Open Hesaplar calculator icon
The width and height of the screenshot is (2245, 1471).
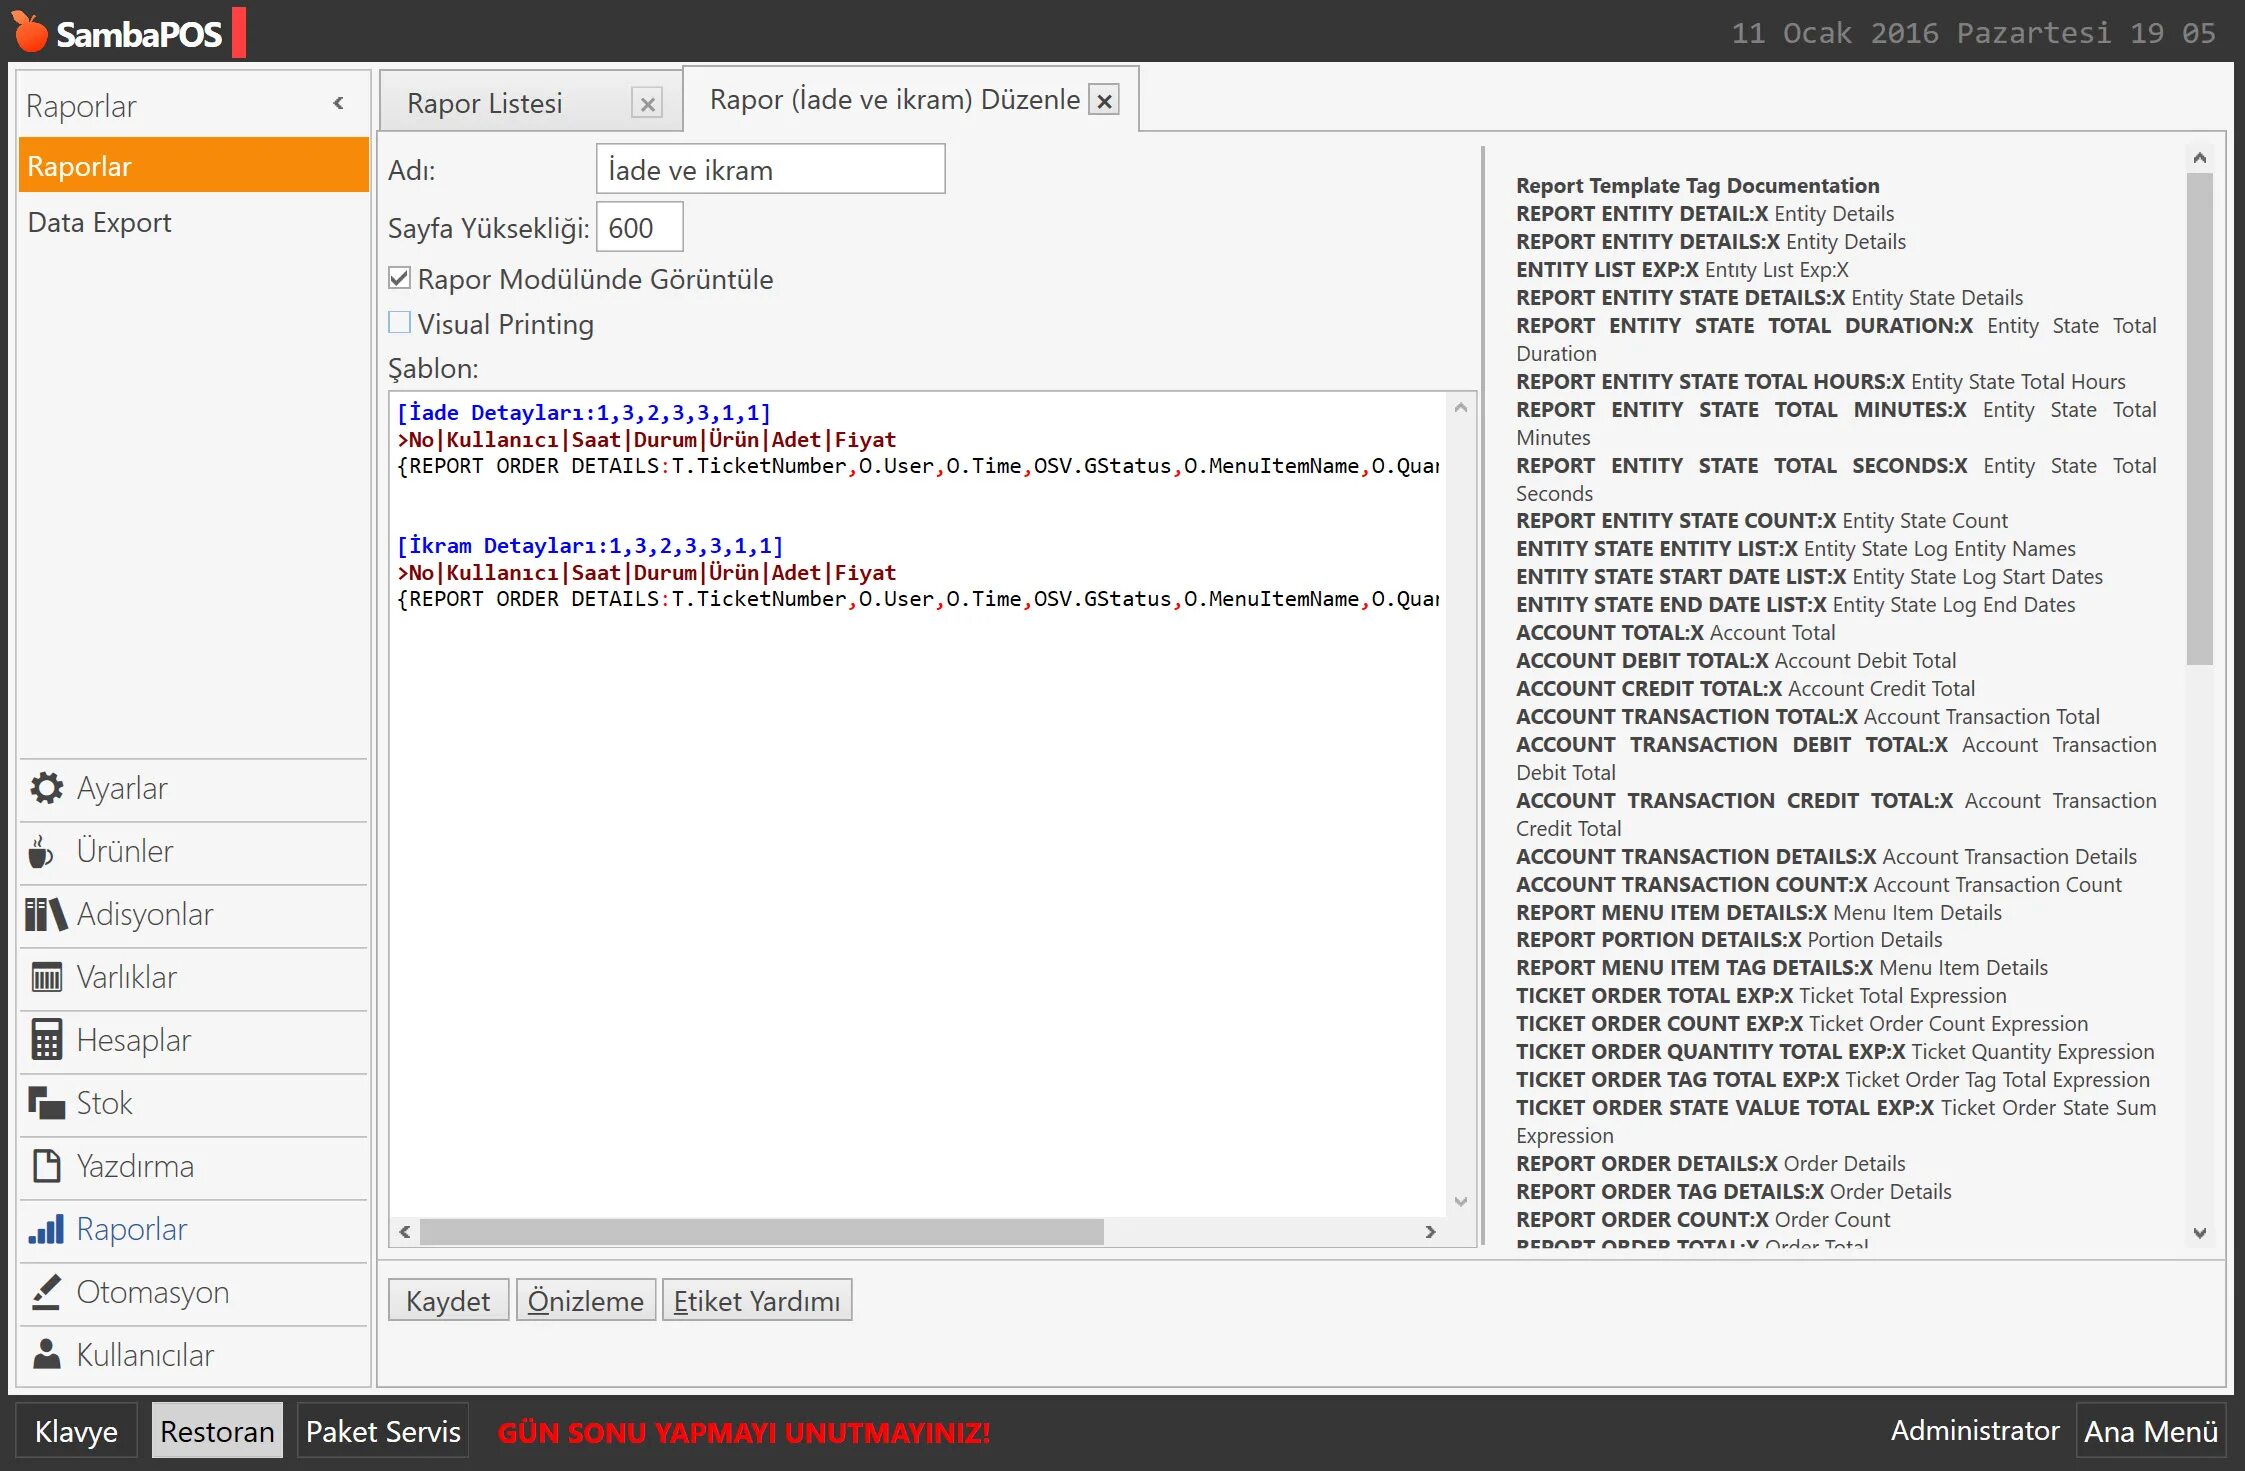46,1040
